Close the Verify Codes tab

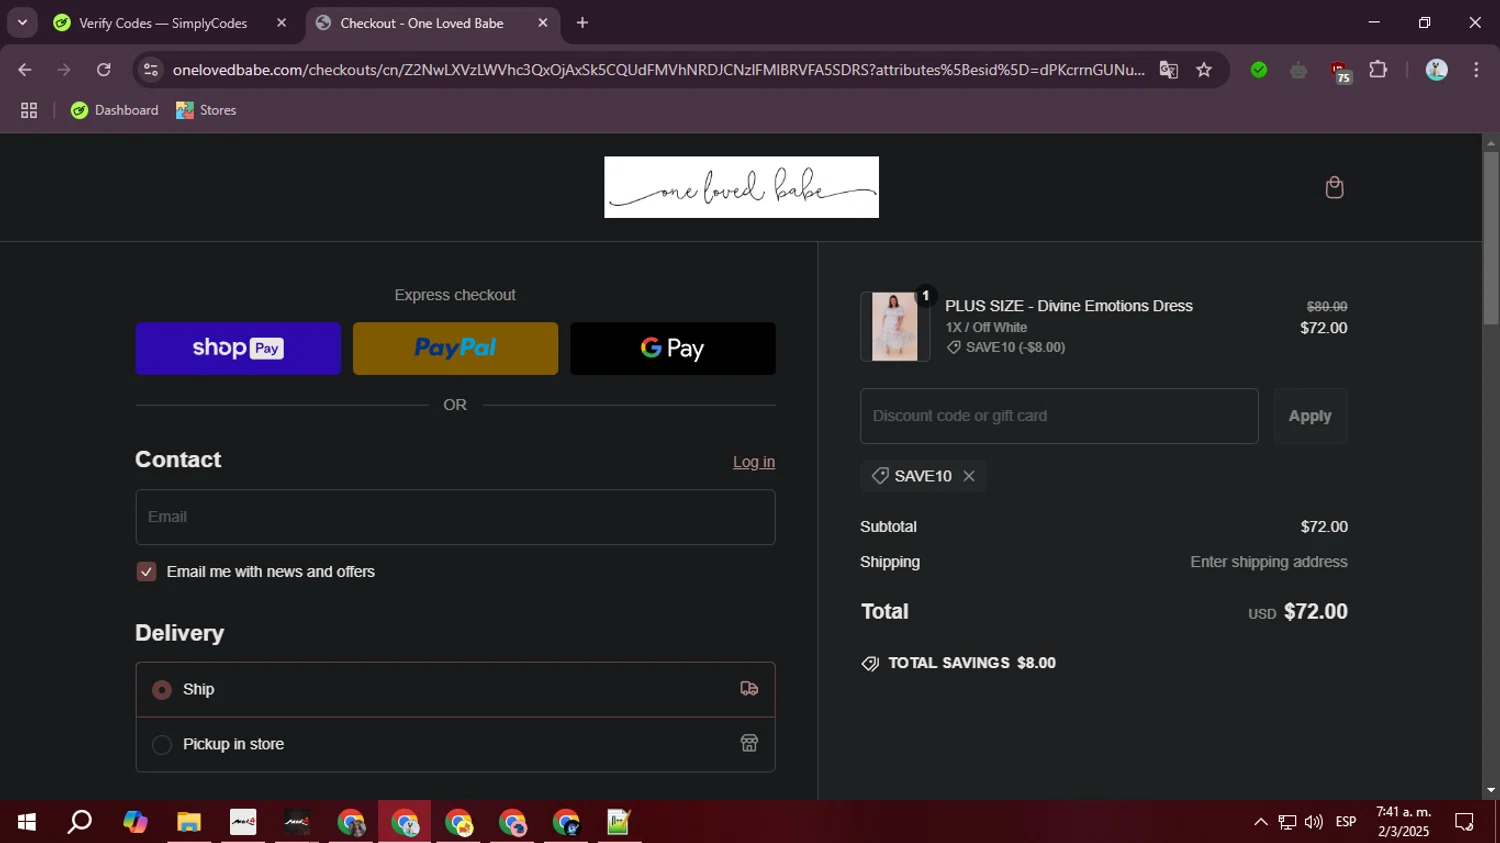pos(281,23)
